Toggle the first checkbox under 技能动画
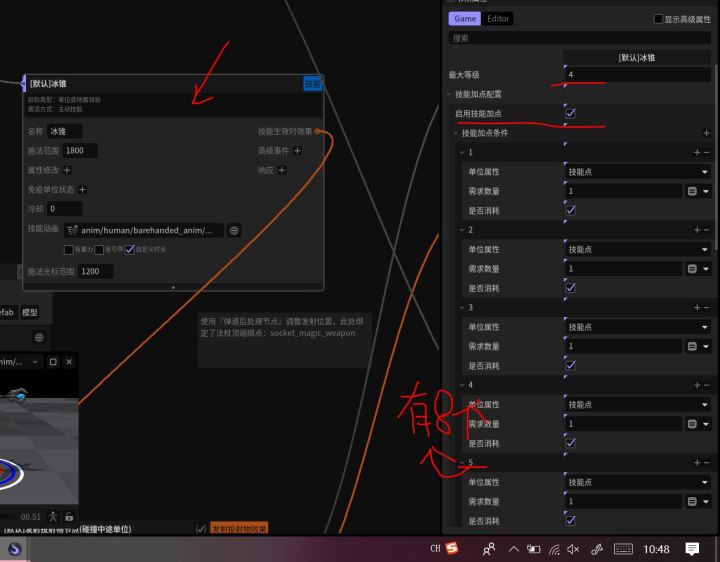The width and height of the screenshot is (720, 562). pyautogui.click(x=69, y=249)
